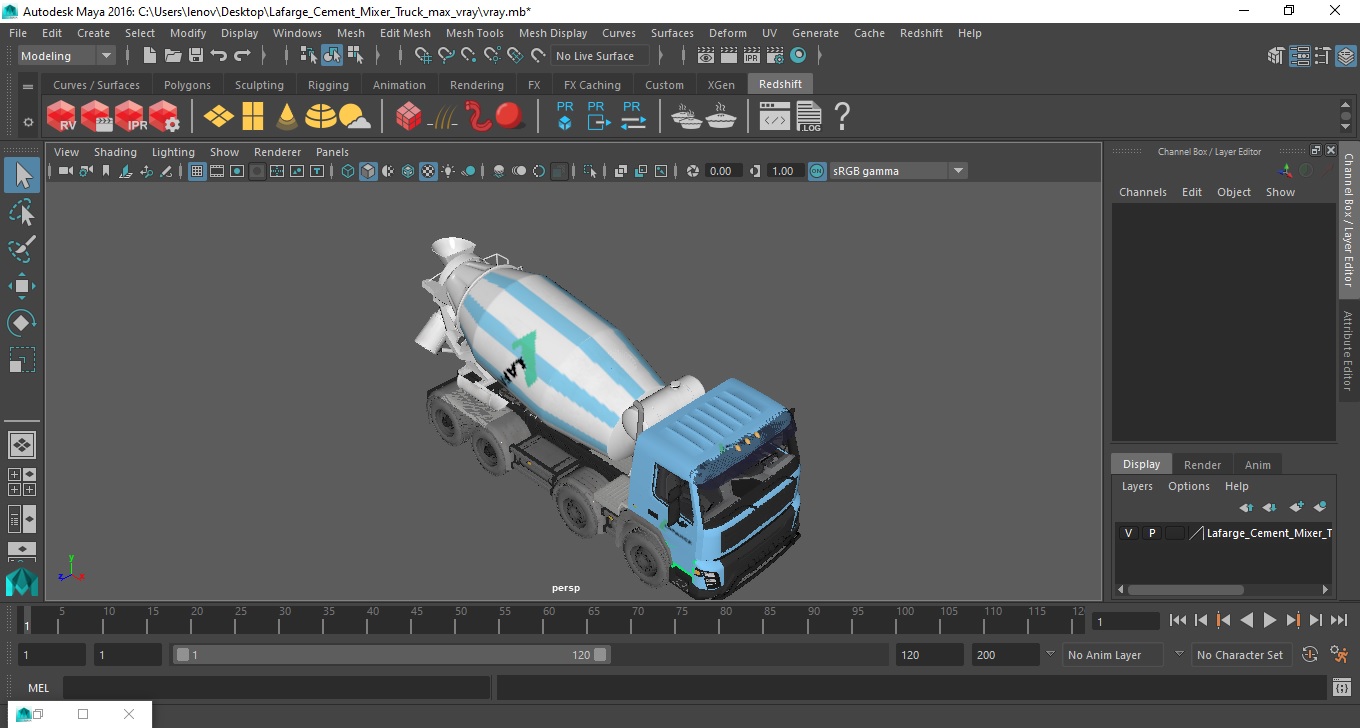This screenshot has width=1360, height=728.
Task: Open viewport Shading menu
Action: (115, 152)
